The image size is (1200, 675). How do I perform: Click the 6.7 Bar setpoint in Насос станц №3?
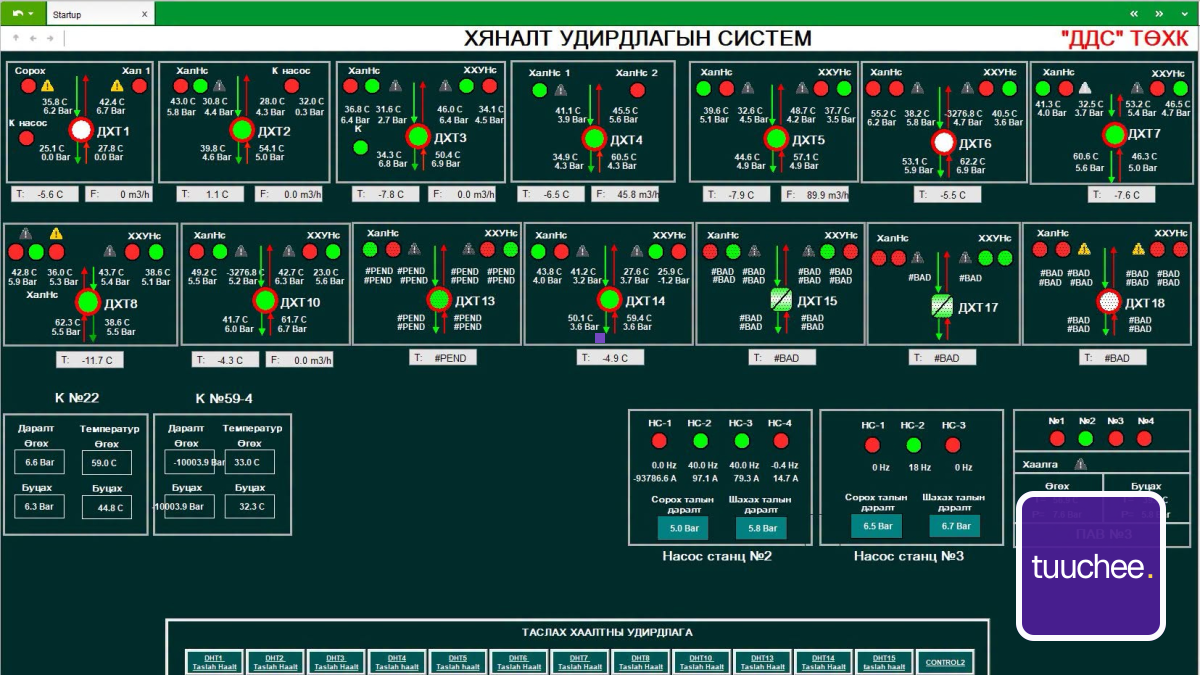click(x=955, y=526)
